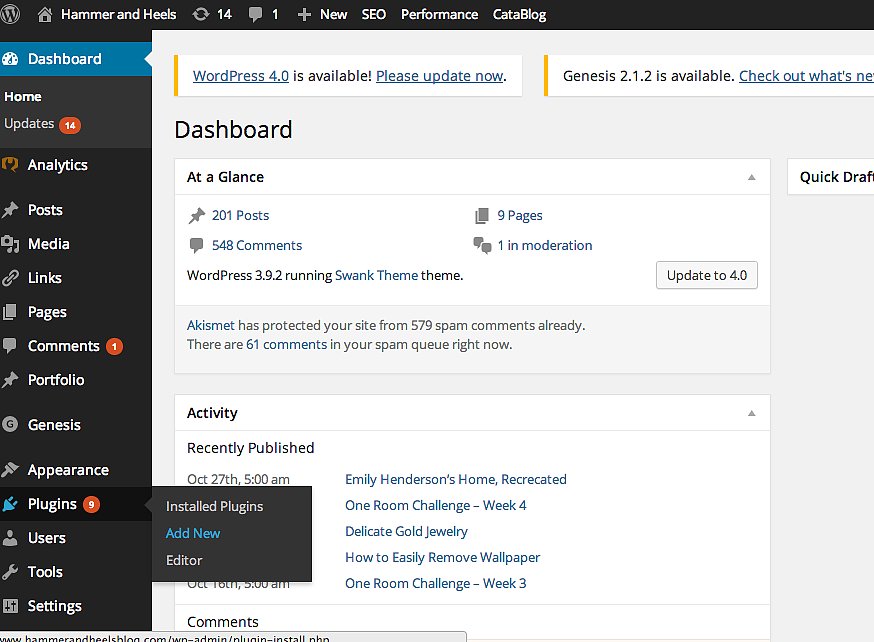
Task: Open the CataBlog admin bar menu
Action: 519,14
